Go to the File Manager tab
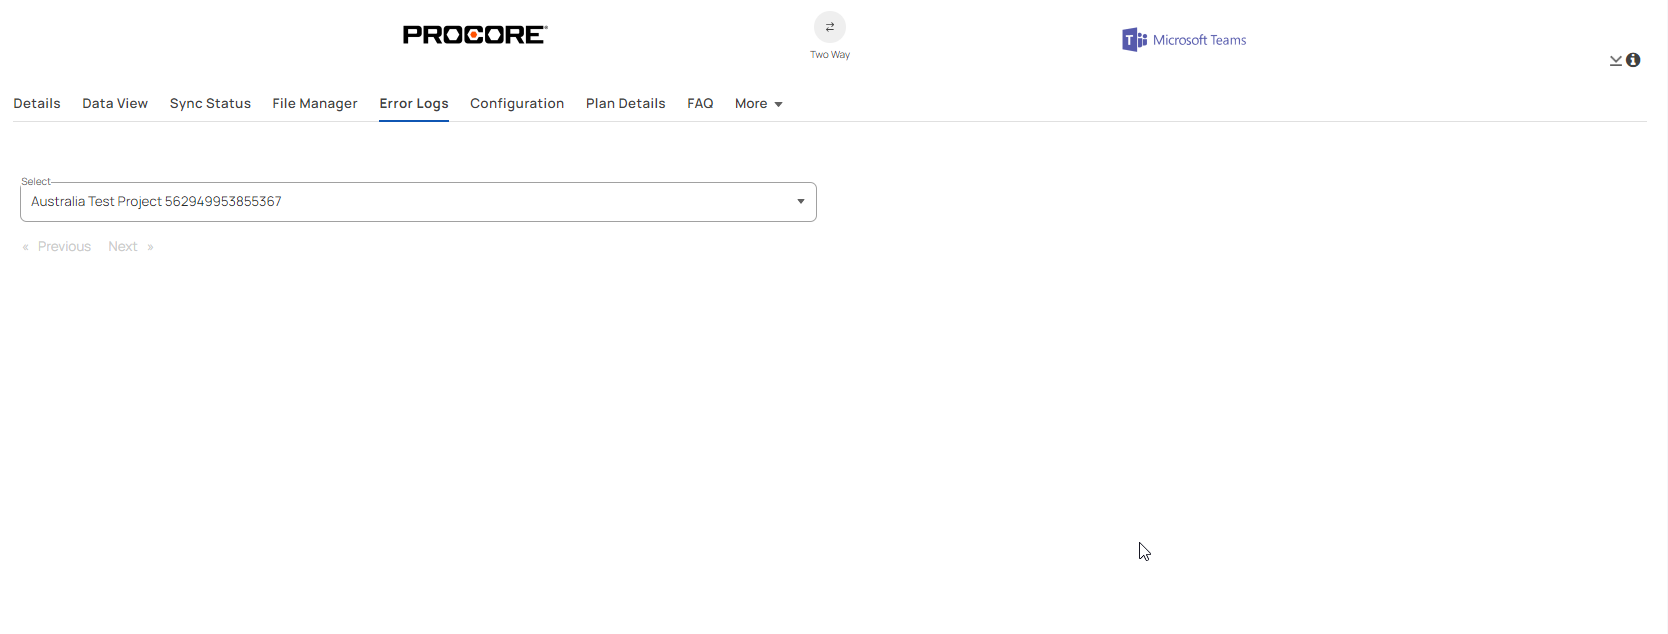 click(315, 104)
